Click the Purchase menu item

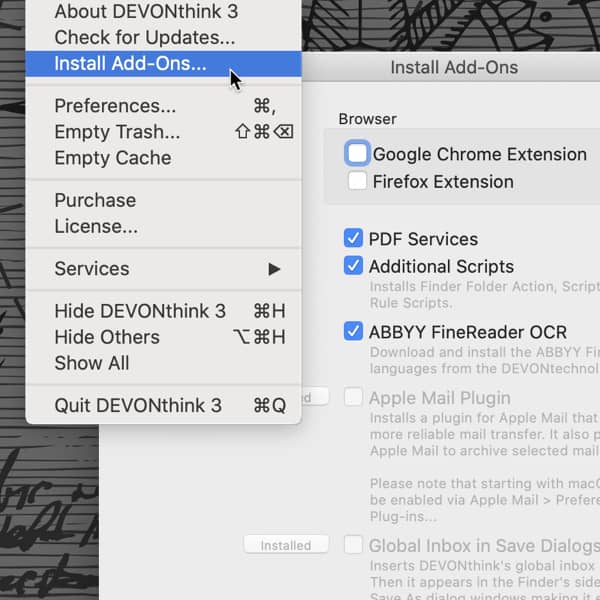point(163,200)
